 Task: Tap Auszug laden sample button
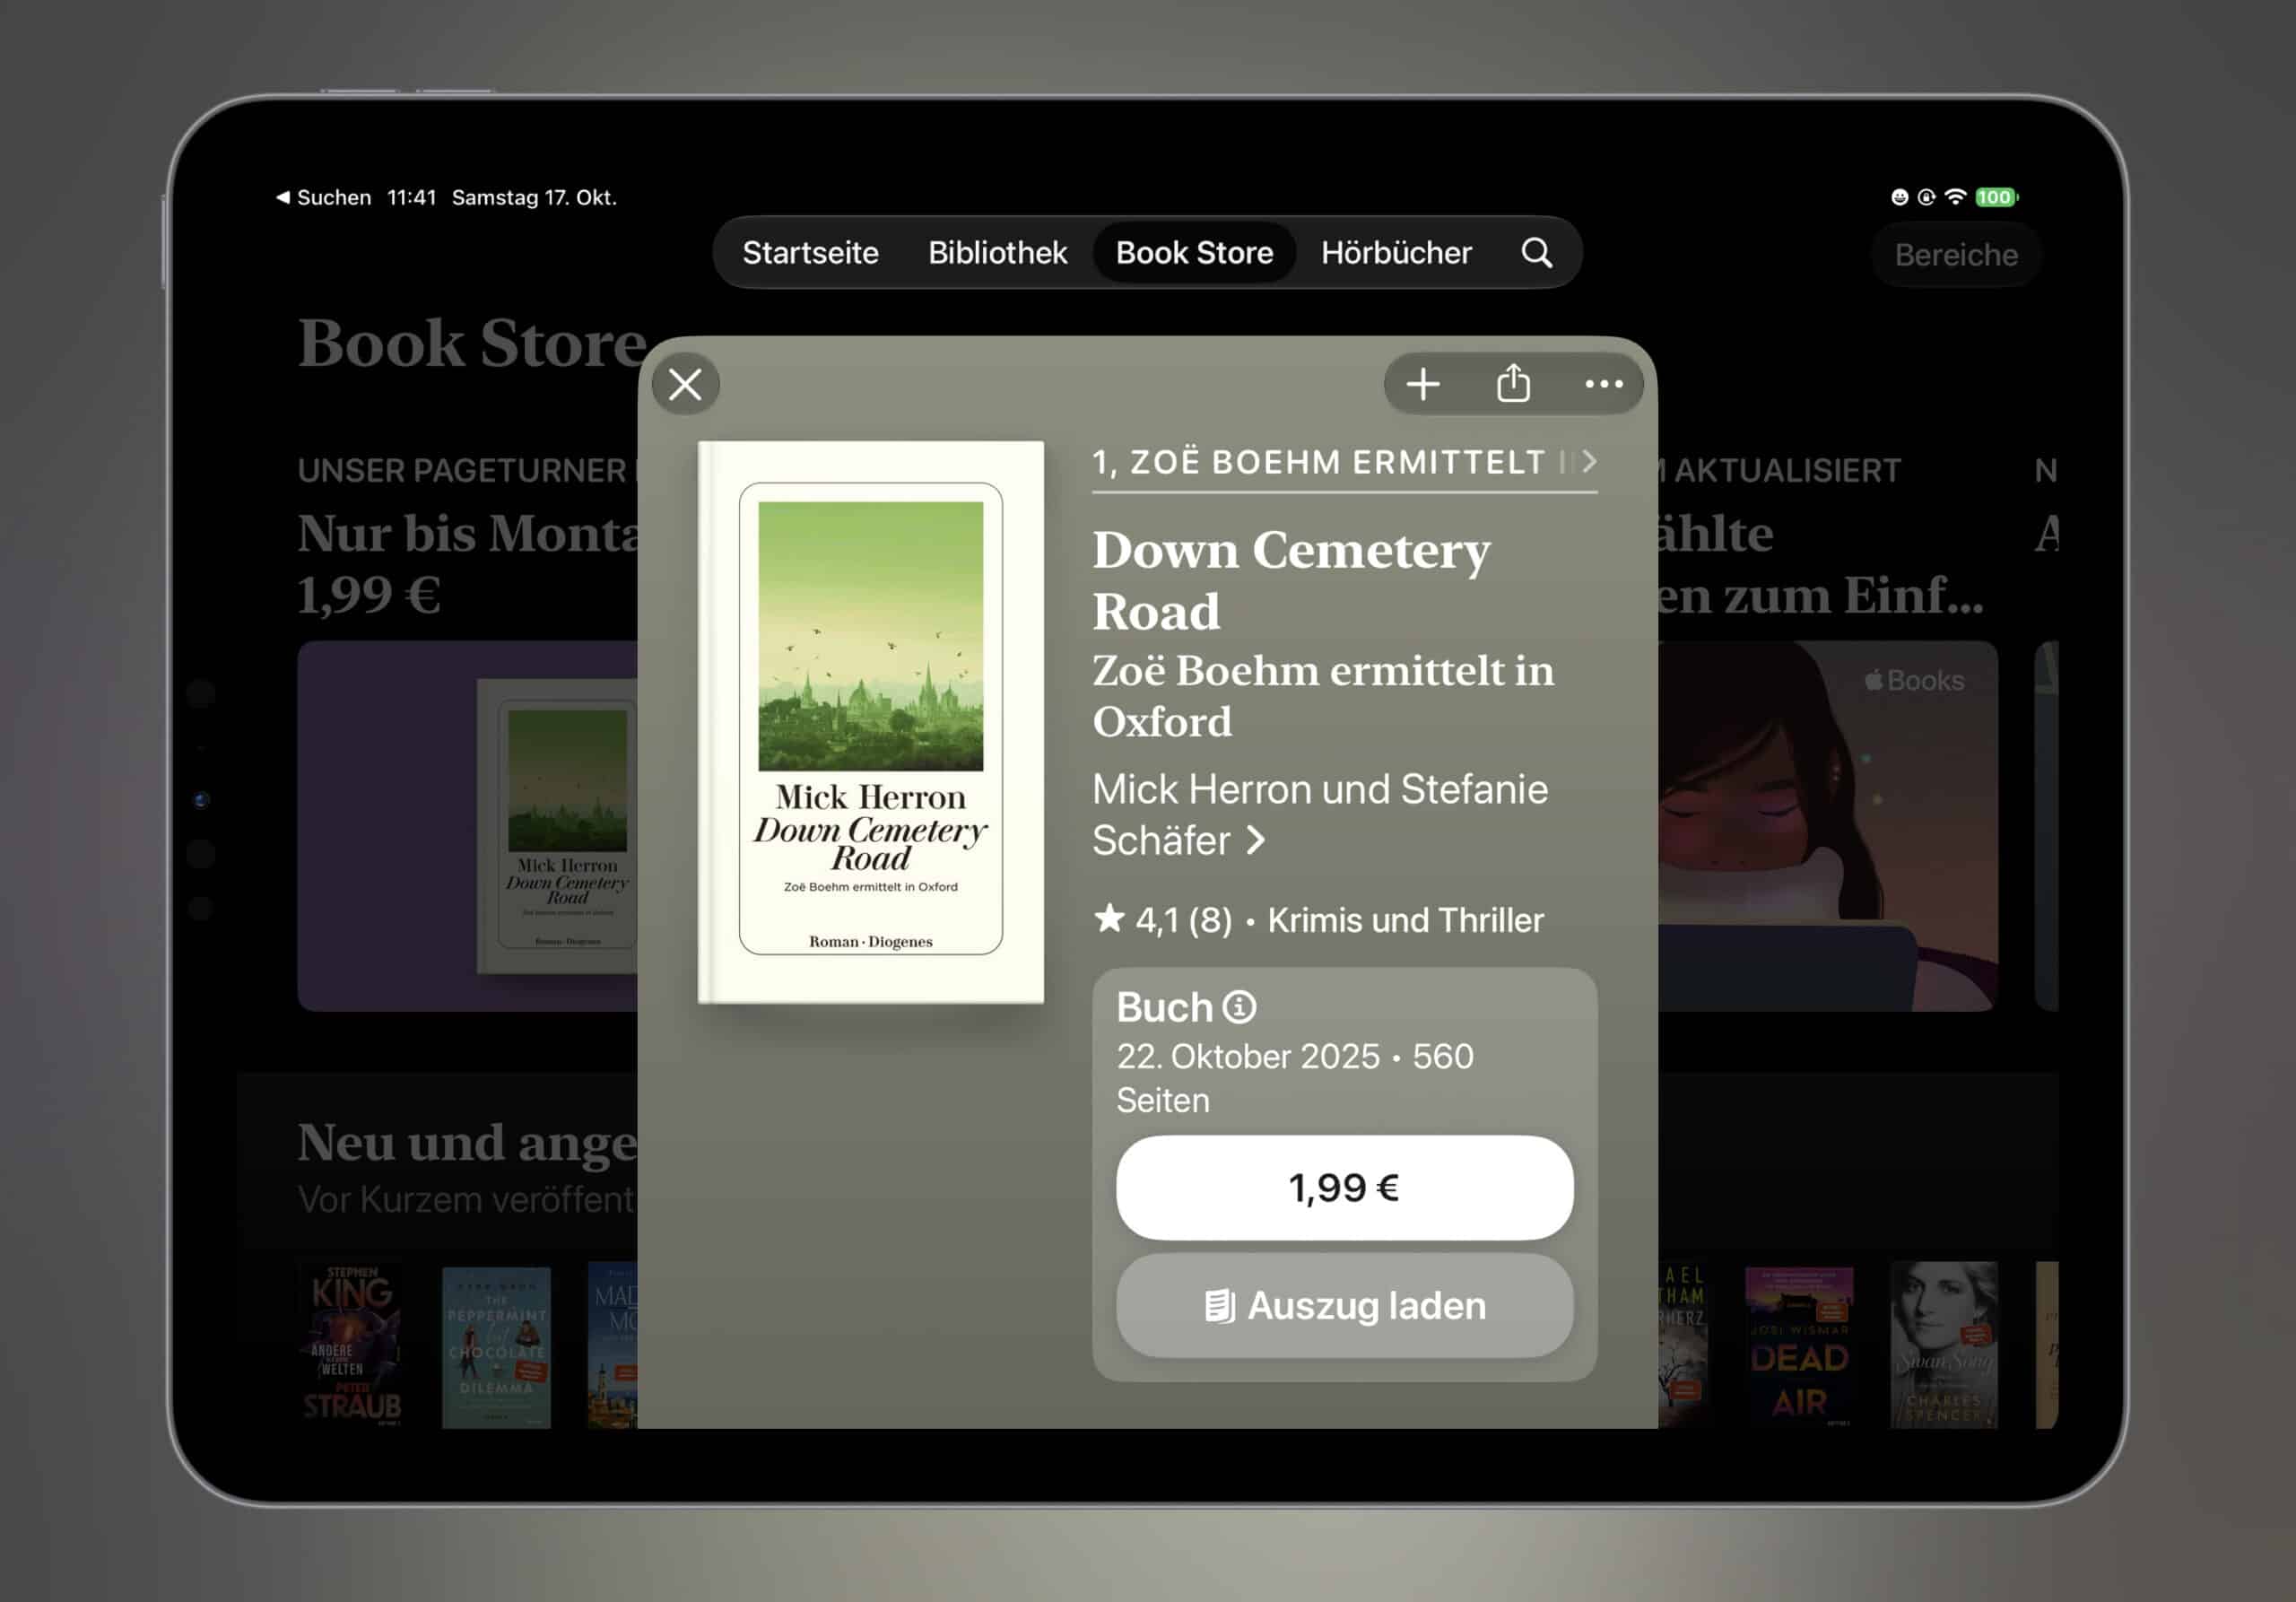coord(1344,1306)
